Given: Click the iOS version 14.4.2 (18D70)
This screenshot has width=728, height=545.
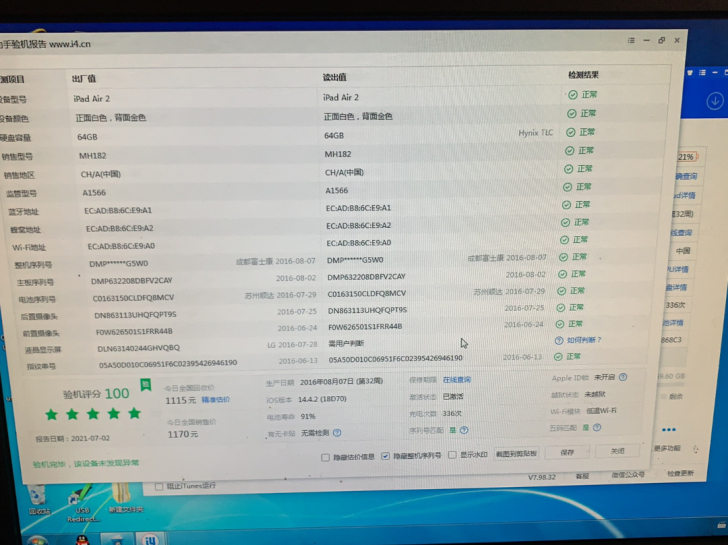Looking at the screenshot, I should click(x=322, y=399).
